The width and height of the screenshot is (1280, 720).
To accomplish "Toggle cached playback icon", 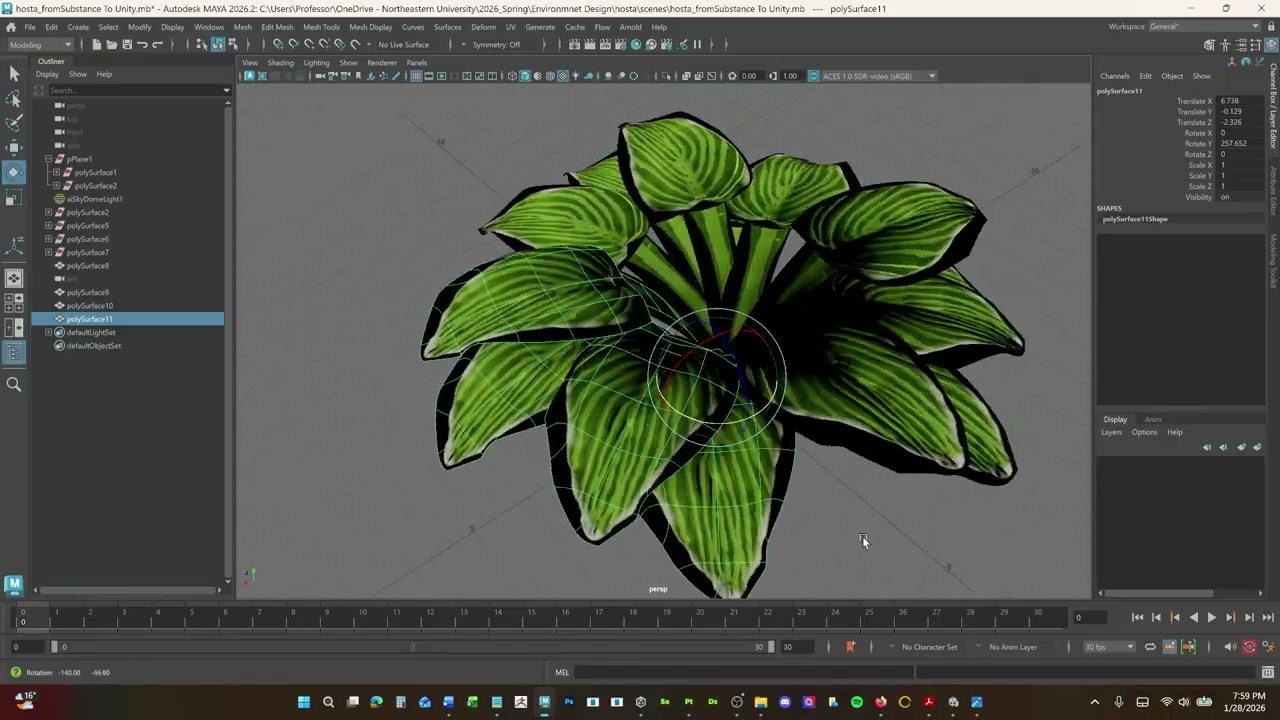I will click(1170, 647).
